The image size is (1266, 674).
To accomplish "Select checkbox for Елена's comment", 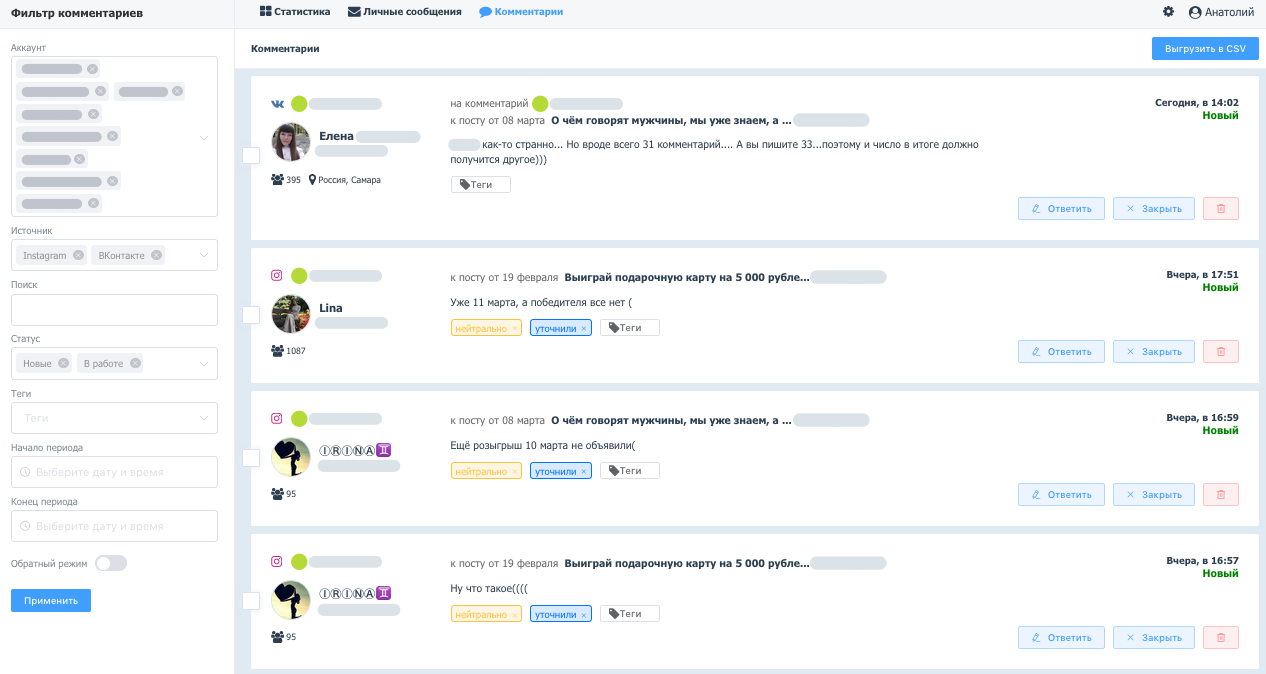I will [x=251, y=155].
